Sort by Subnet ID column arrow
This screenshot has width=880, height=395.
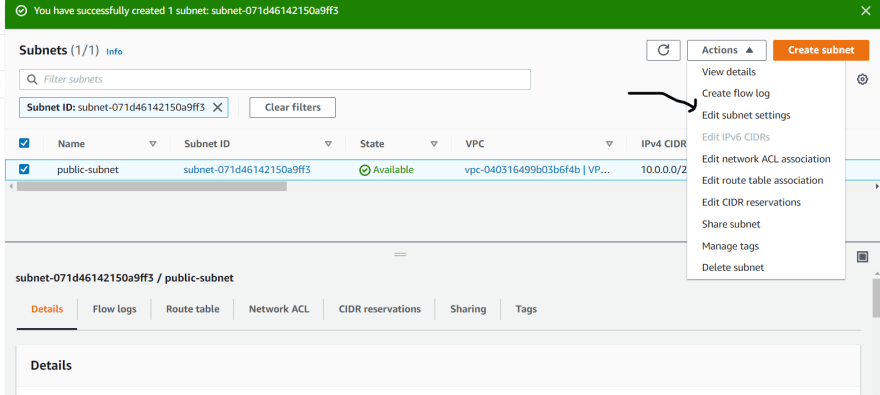pos(328,144)
